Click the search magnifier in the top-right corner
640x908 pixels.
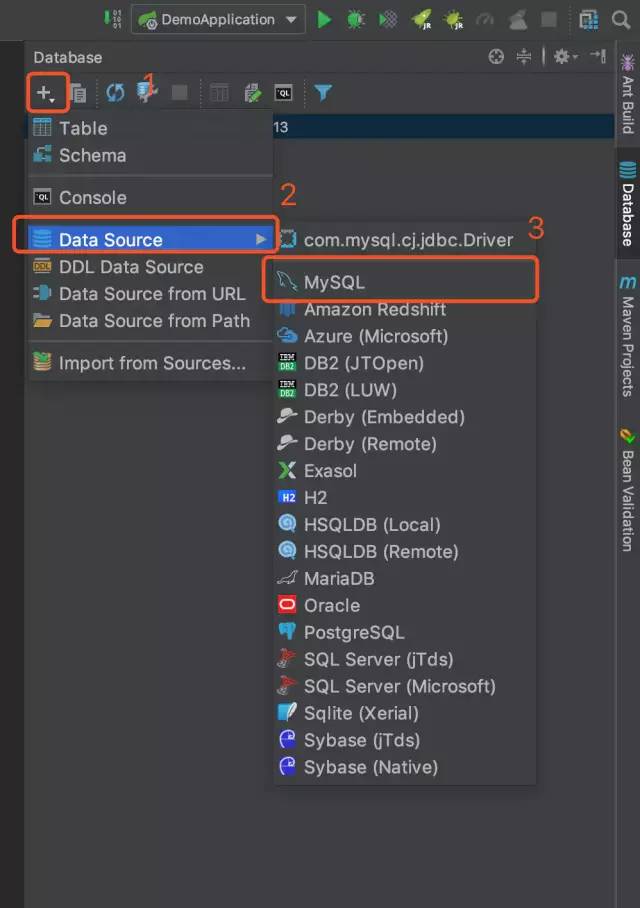tap(622, 19)
